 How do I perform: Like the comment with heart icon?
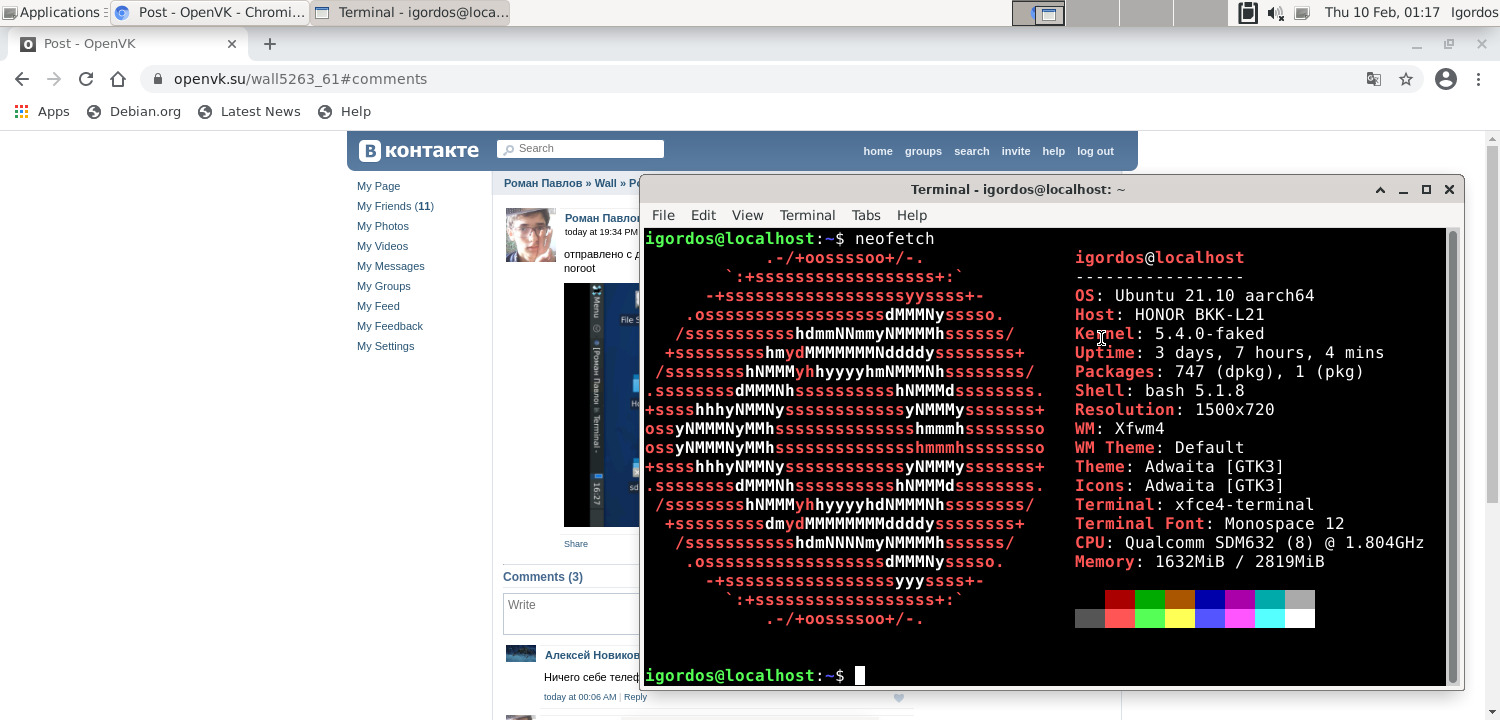click(x=898, y=698)
